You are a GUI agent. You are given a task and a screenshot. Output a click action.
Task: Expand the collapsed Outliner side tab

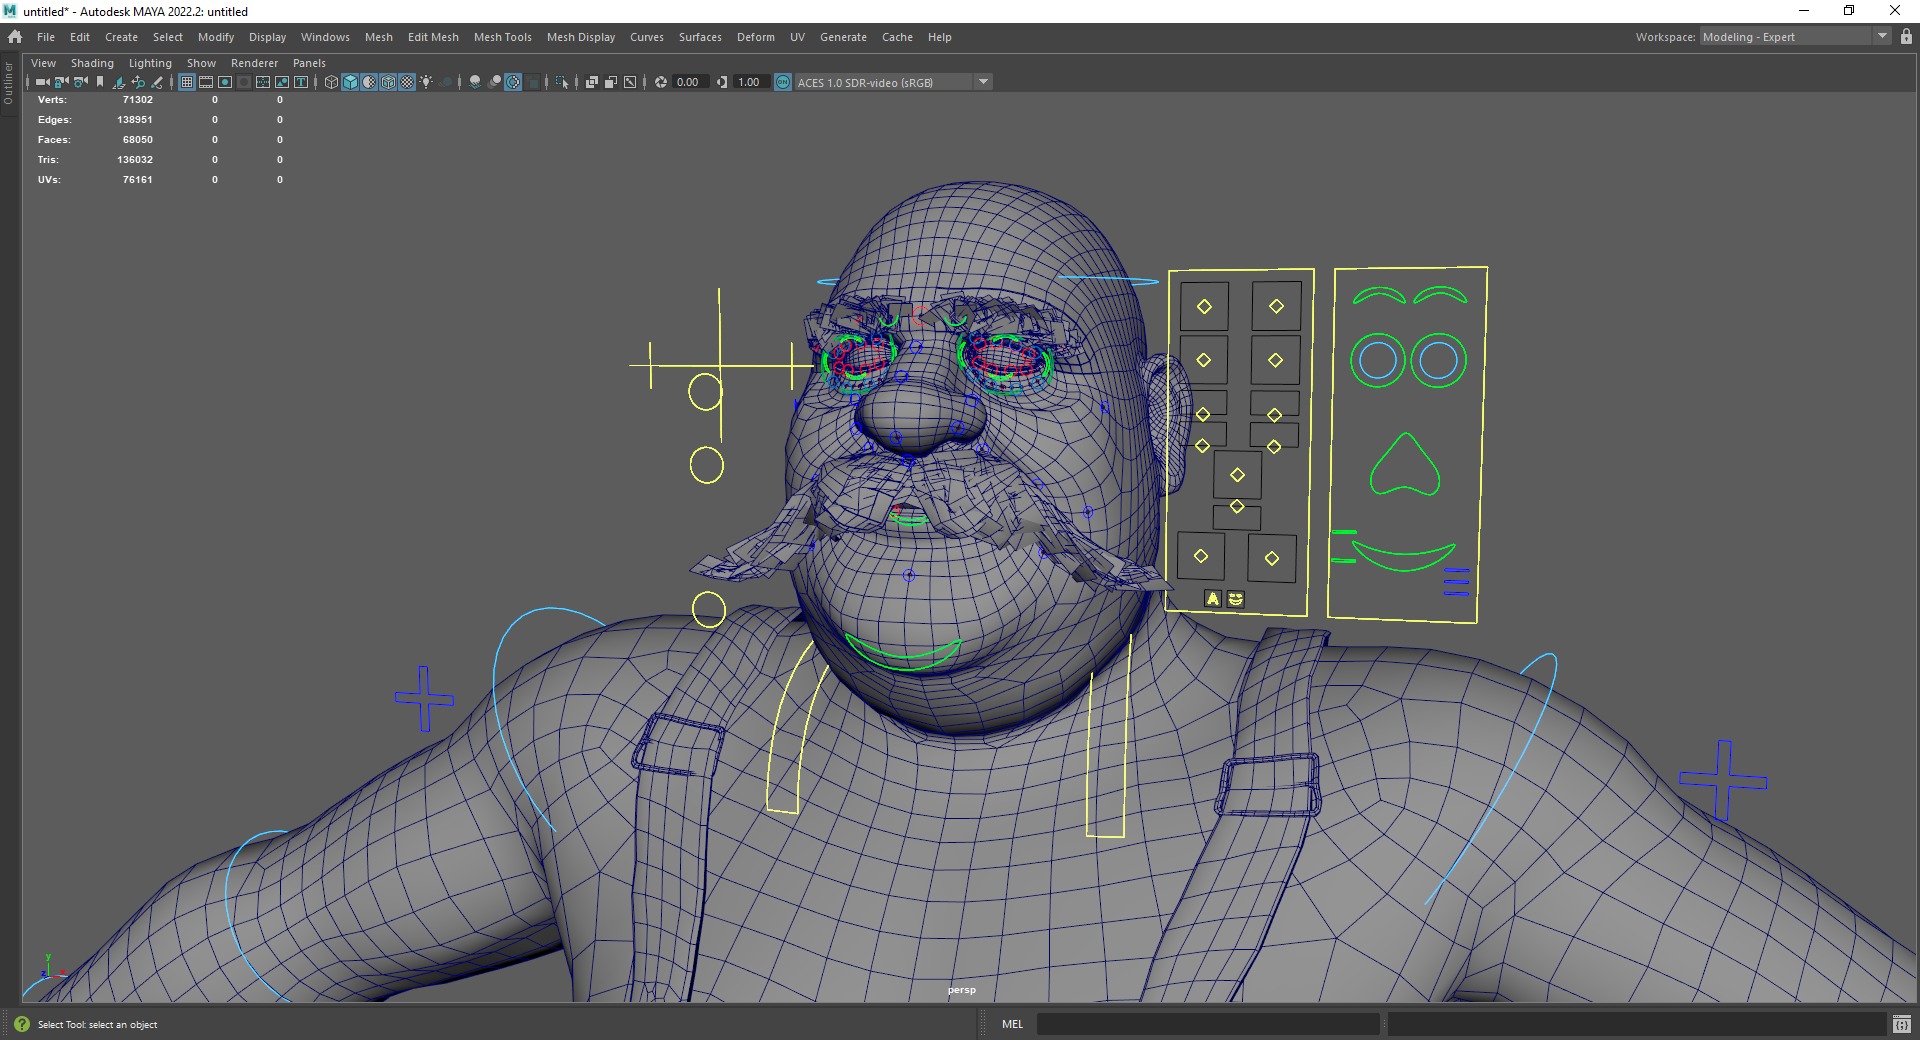(8, 84)
